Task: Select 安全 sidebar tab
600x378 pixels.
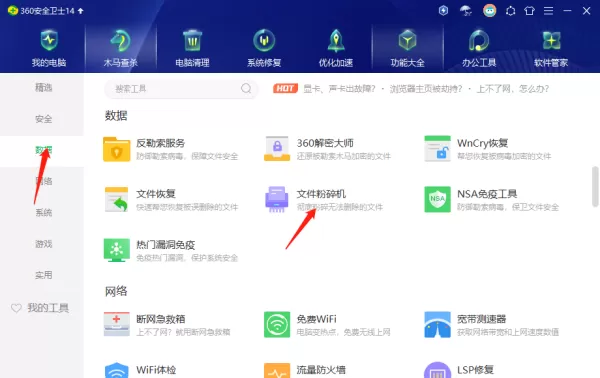Action: [x=44, y=119]
